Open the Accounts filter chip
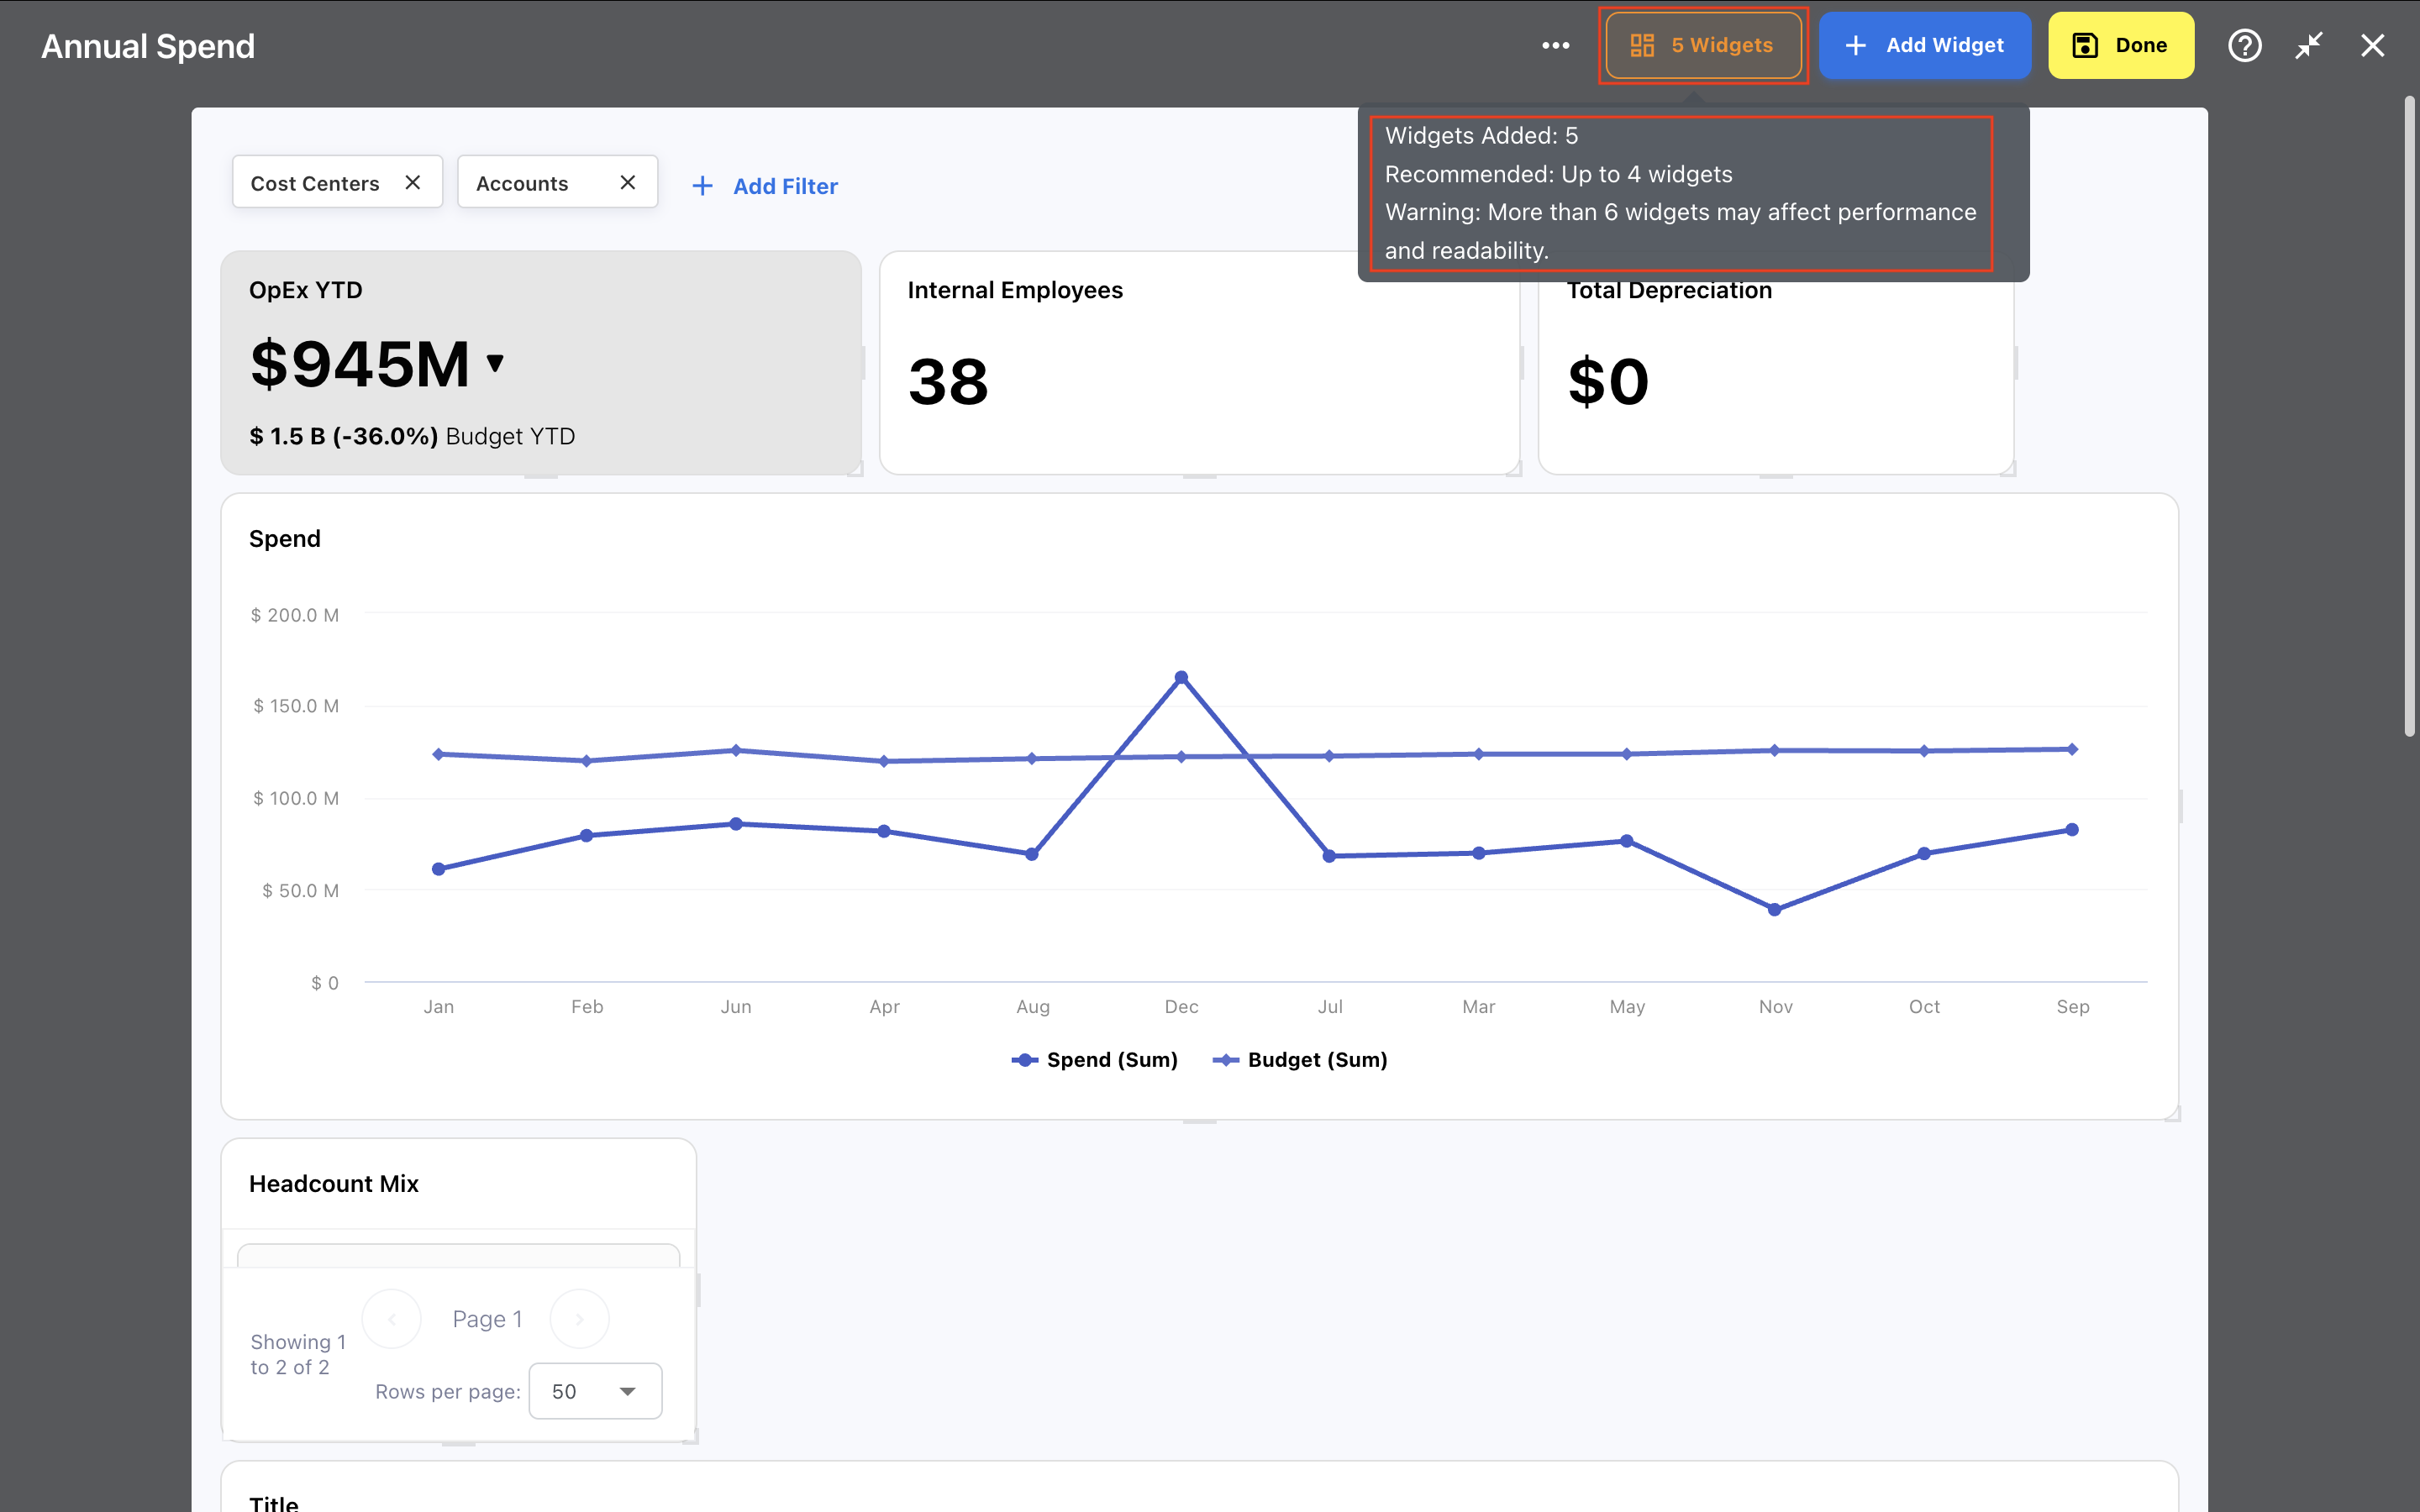The height and width of the screenshot is (1512, 2420). click(x=522, y=183)
